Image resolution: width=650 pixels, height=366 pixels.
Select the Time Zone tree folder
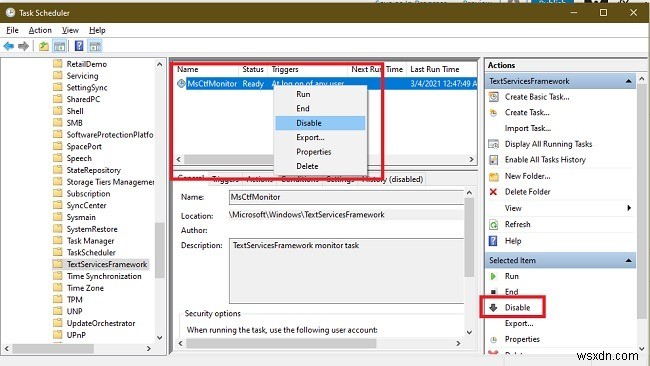[x=85, y=288]
